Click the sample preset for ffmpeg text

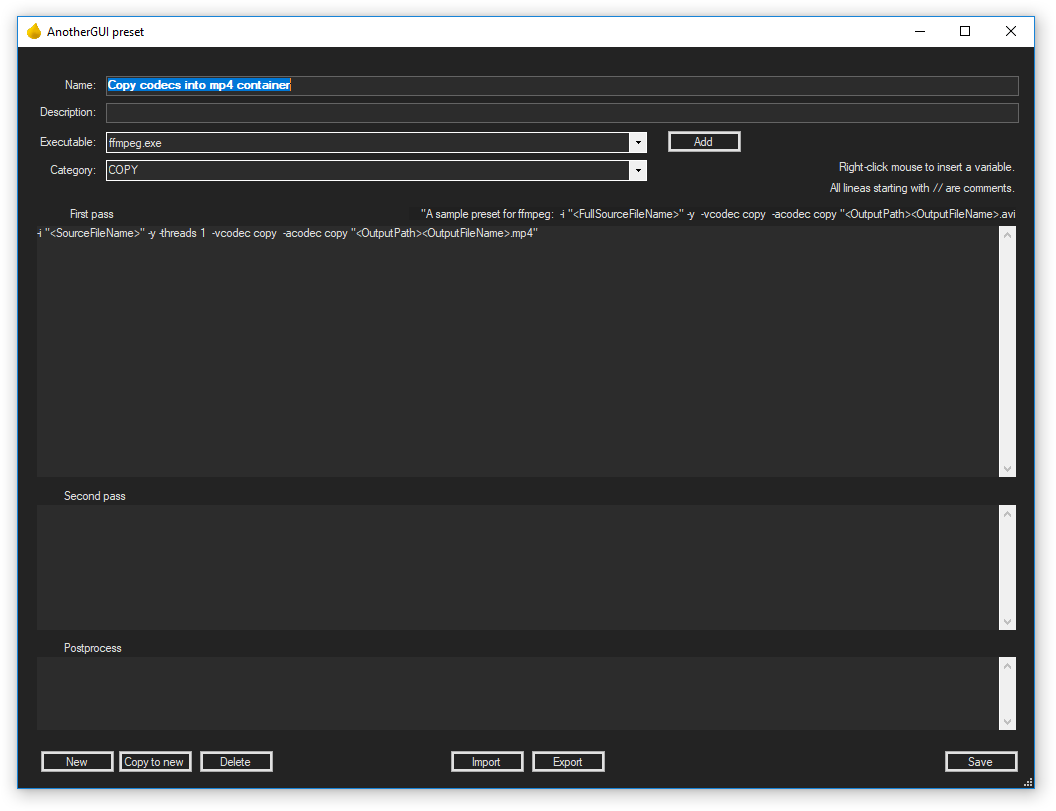click(718, 214)
